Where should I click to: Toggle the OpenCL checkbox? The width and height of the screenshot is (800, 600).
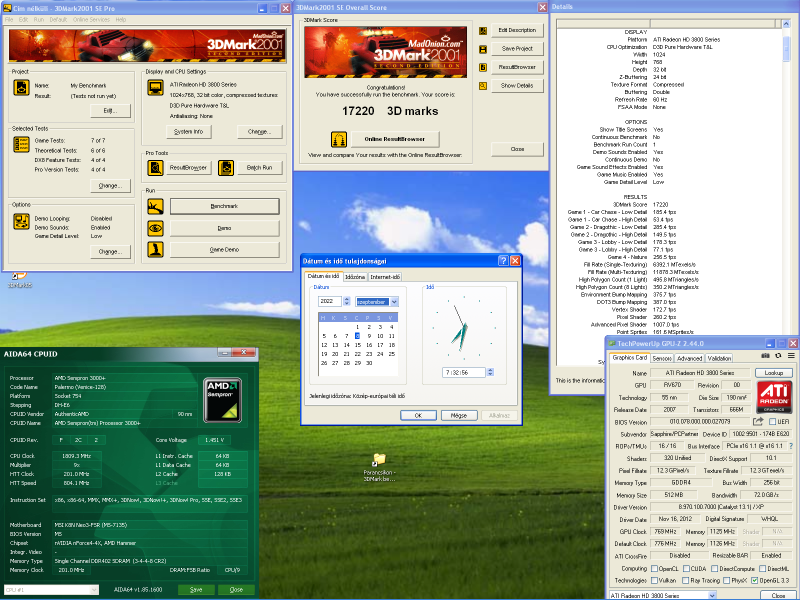coord(655,568)
